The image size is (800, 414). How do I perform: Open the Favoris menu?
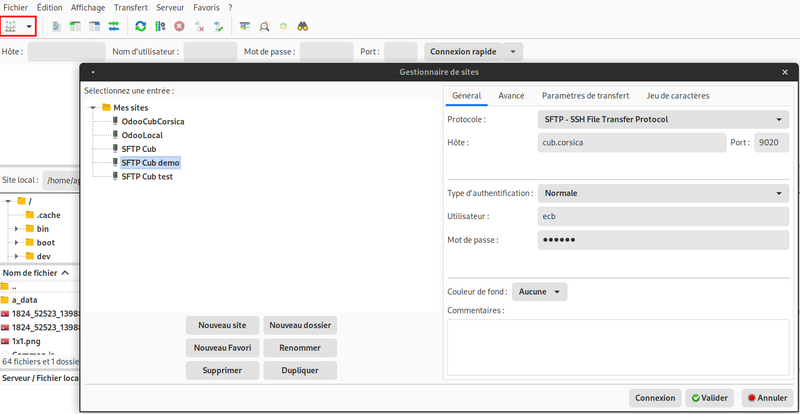point(207,8)
